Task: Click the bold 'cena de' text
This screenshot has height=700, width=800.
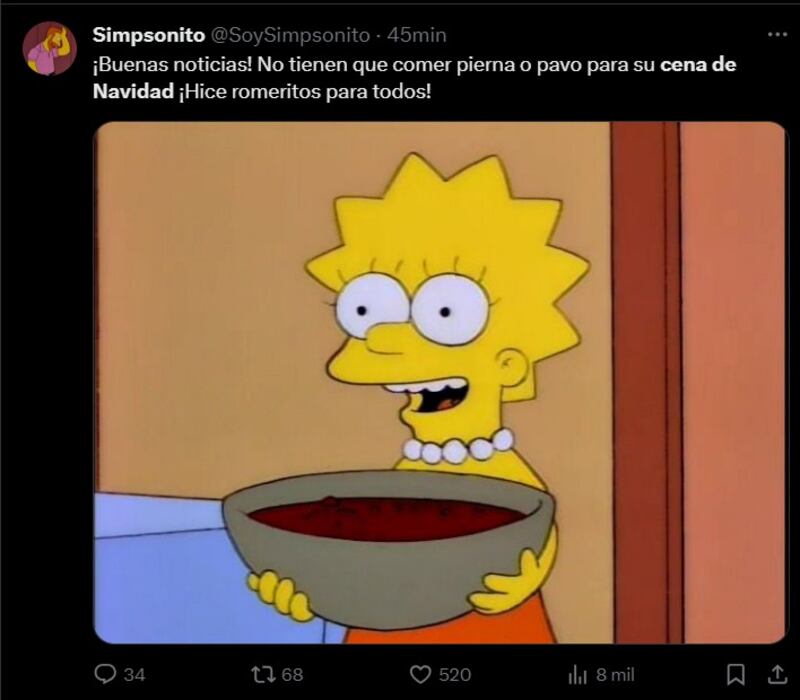Action: (698, 65)
